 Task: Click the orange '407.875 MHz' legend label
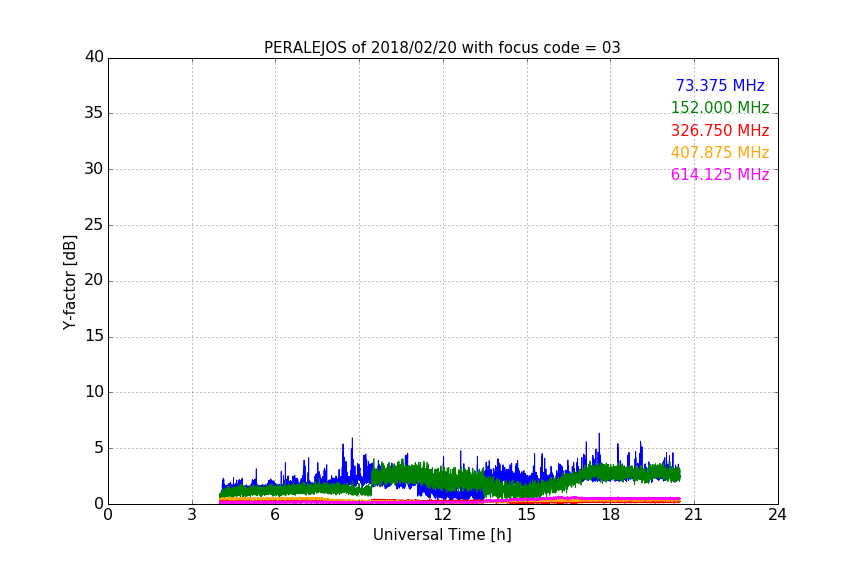point(720,153)
